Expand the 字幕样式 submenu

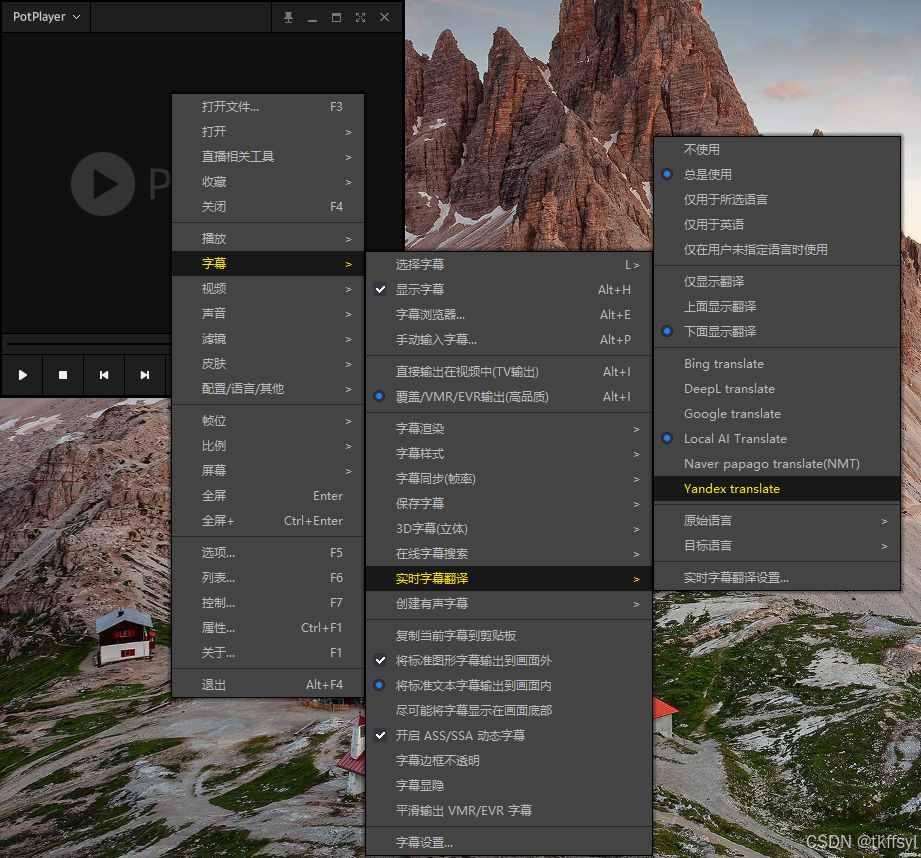pyautogui.click(x=509, y=453)
